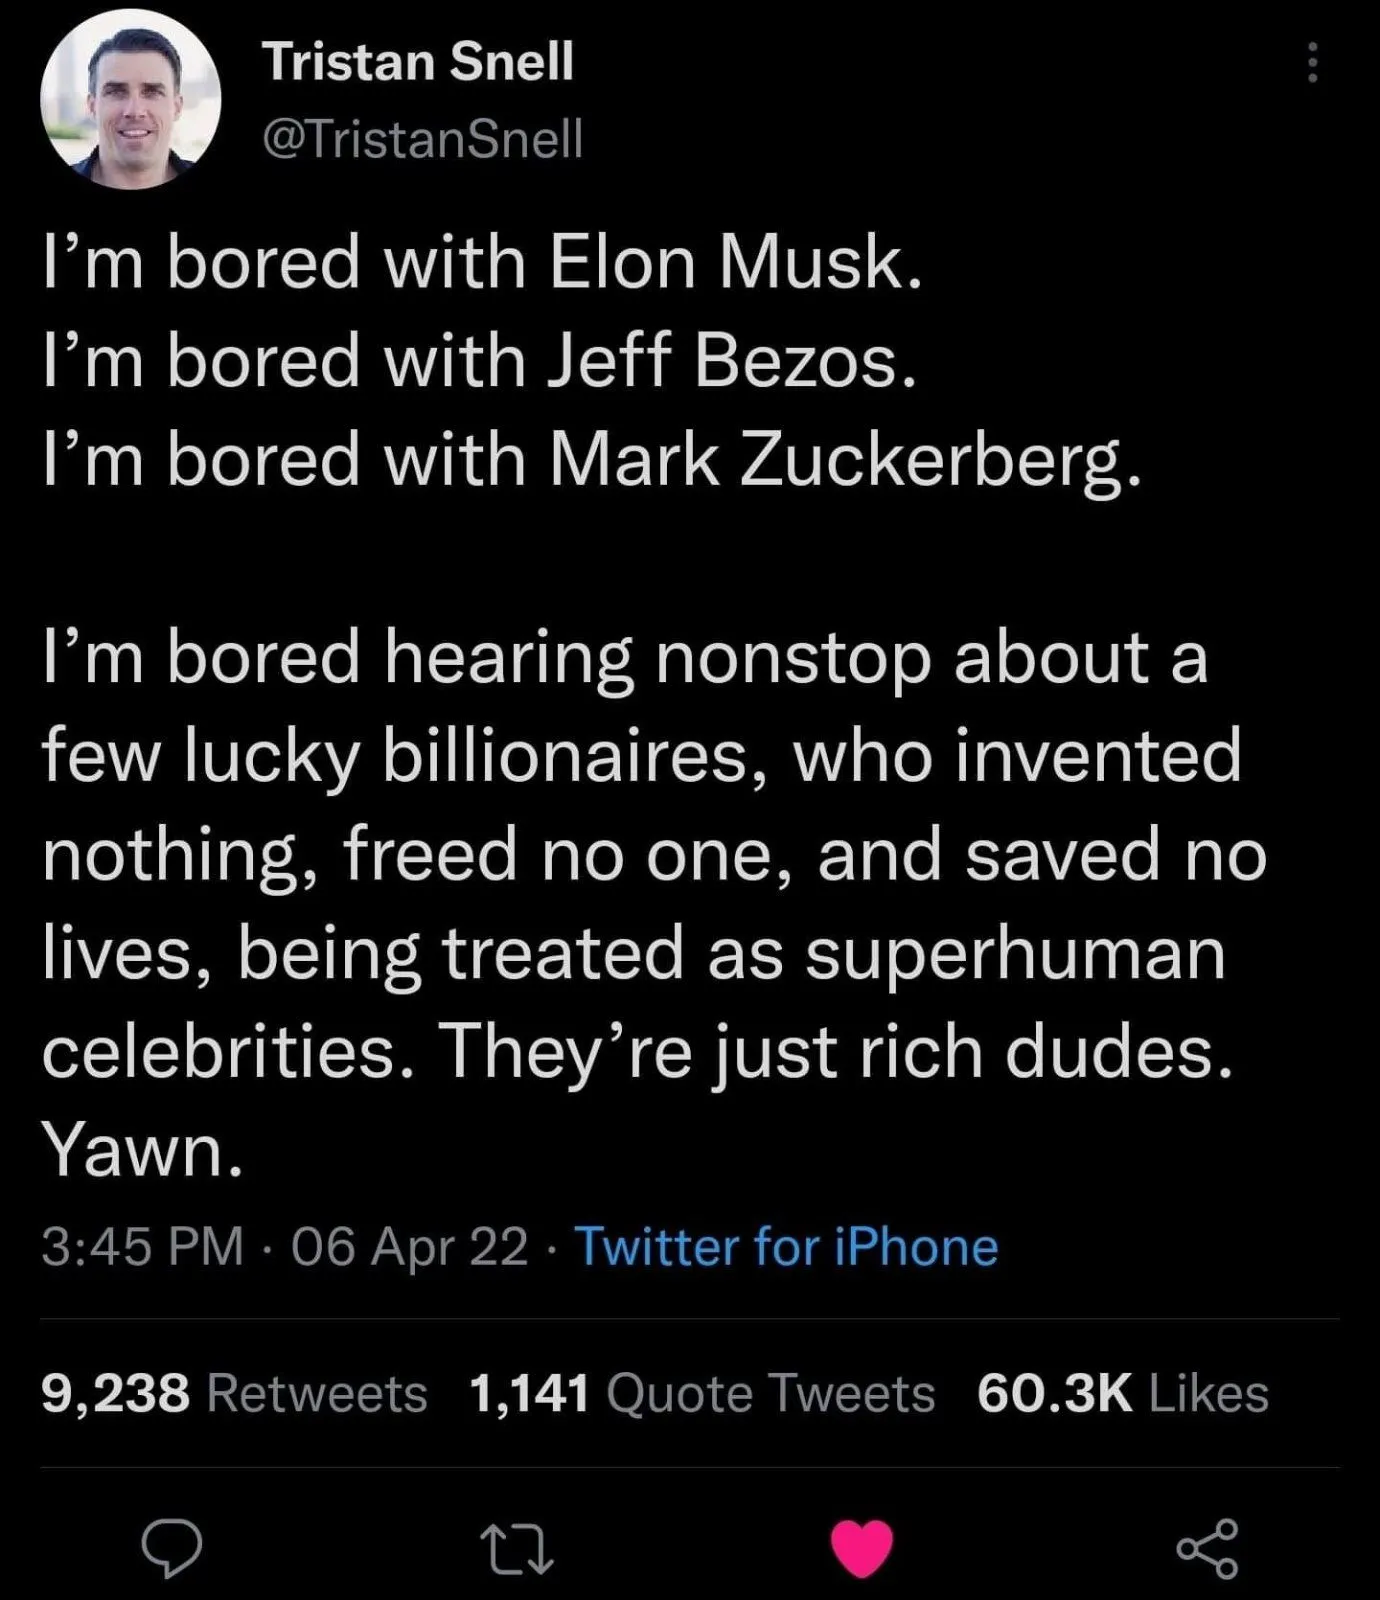The image size is (1380, 1600).
Task: Open the share icon options
Action: [1208, 1548]
